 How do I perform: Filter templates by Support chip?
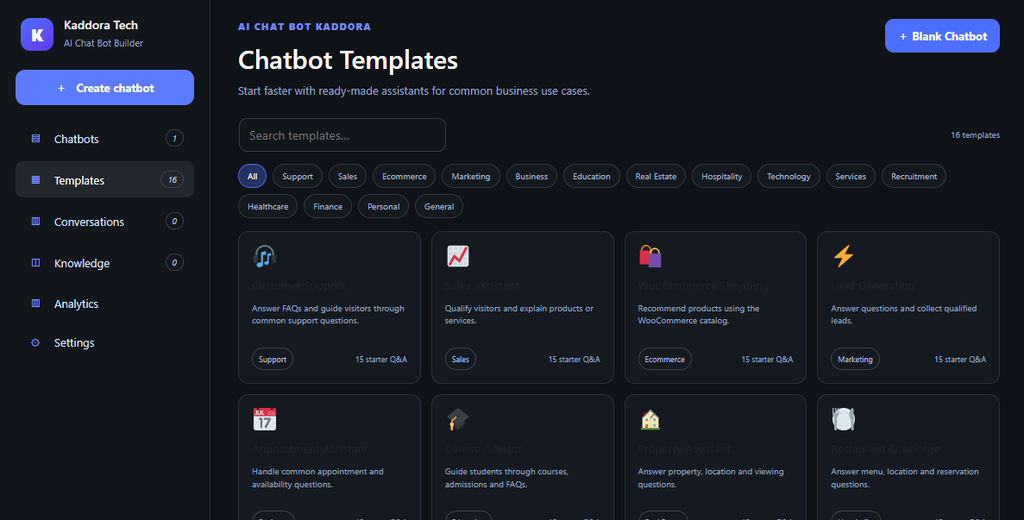coord(298,176)
